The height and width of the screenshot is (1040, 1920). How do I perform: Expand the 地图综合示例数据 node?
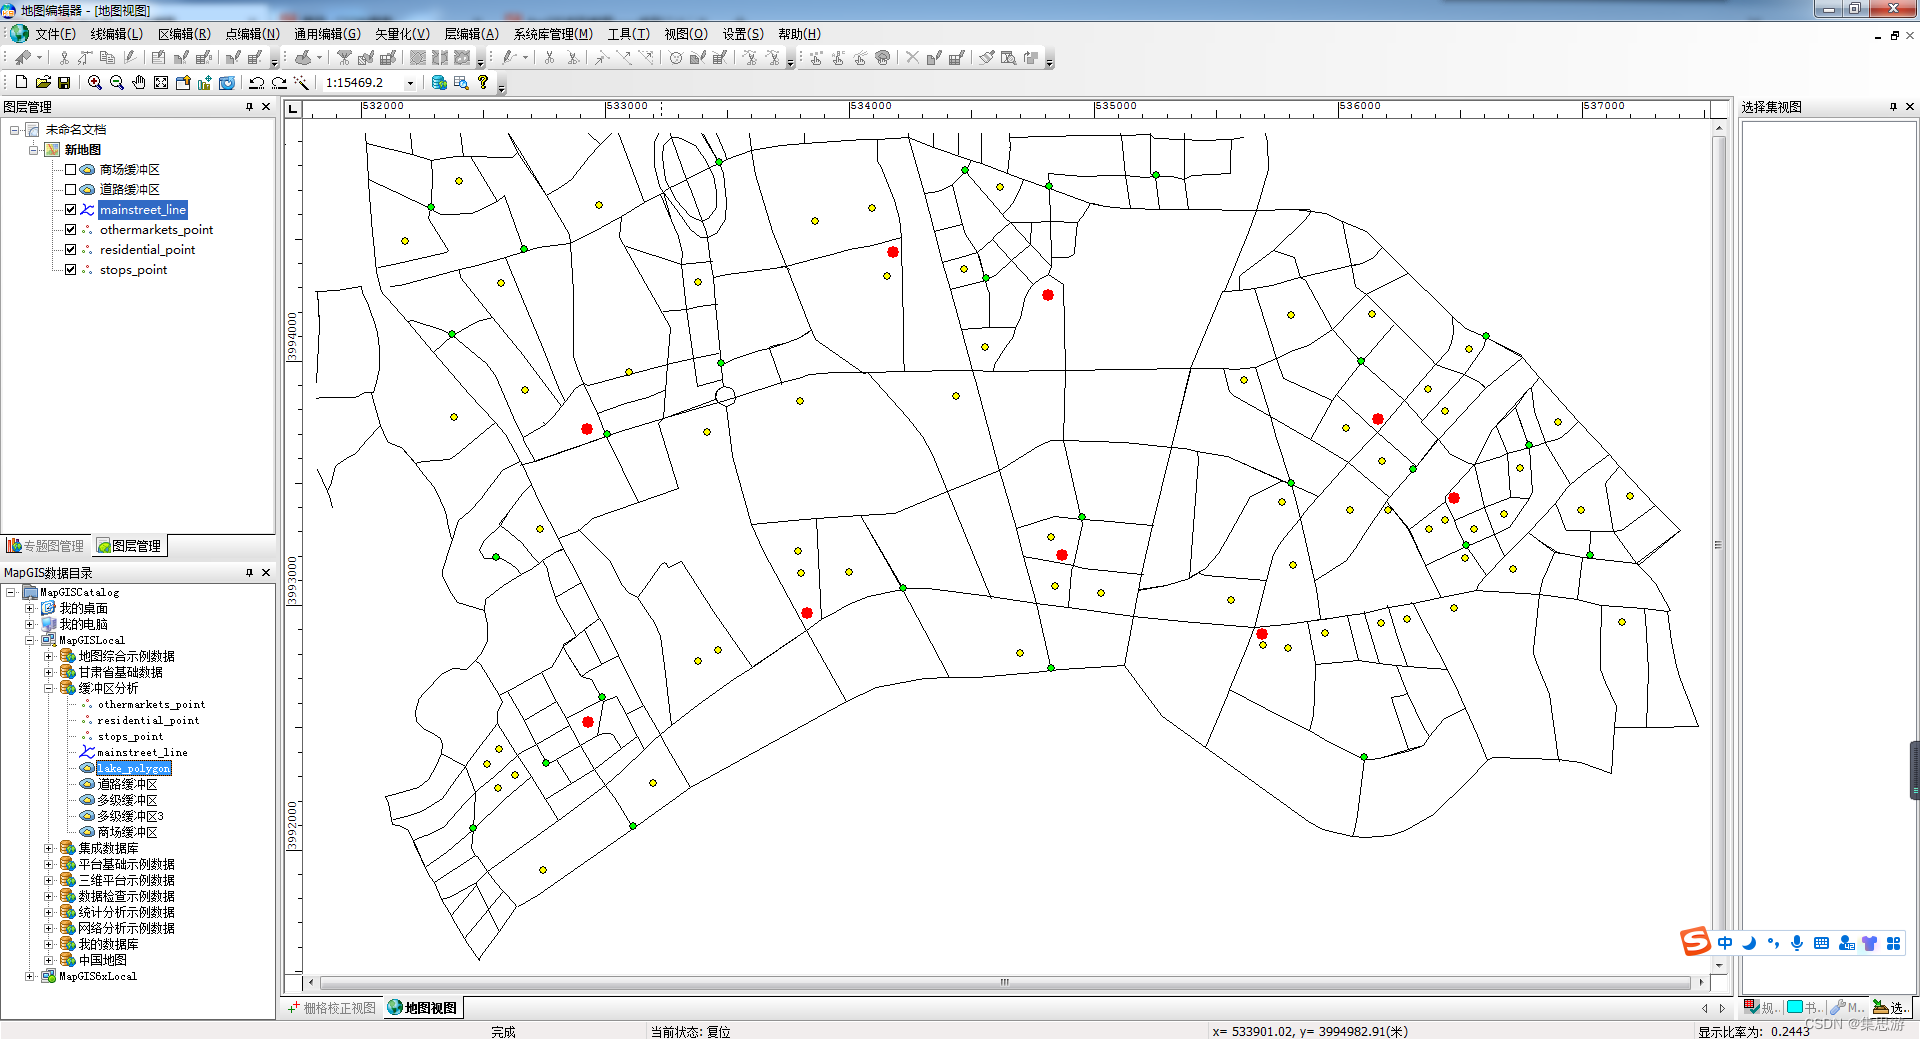pyautogui.click(x=48, y=656)
